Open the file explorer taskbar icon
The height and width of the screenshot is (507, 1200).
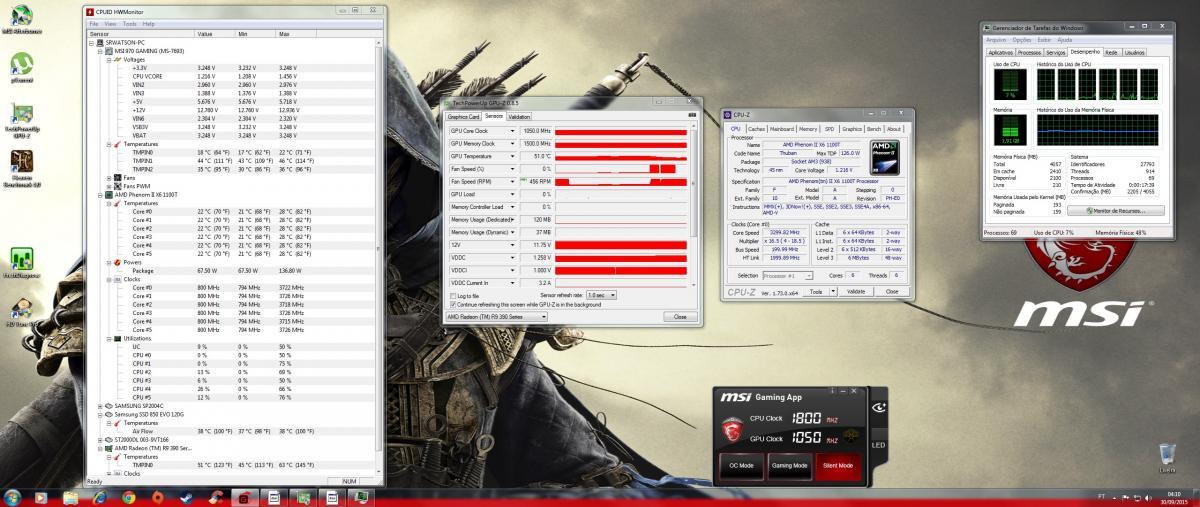pyautogui.click(x=71, y=497)
